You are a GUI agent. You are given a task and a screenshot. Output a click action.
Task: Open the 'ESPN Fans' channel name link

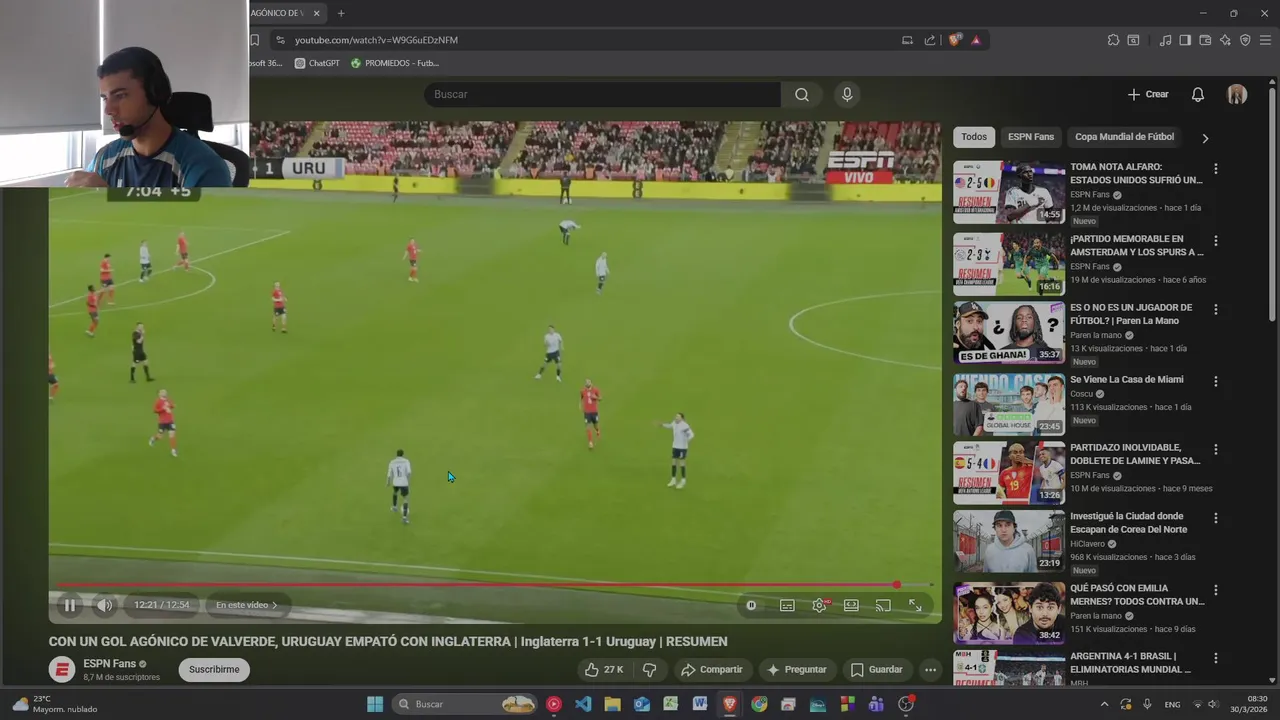pos(109,664)
